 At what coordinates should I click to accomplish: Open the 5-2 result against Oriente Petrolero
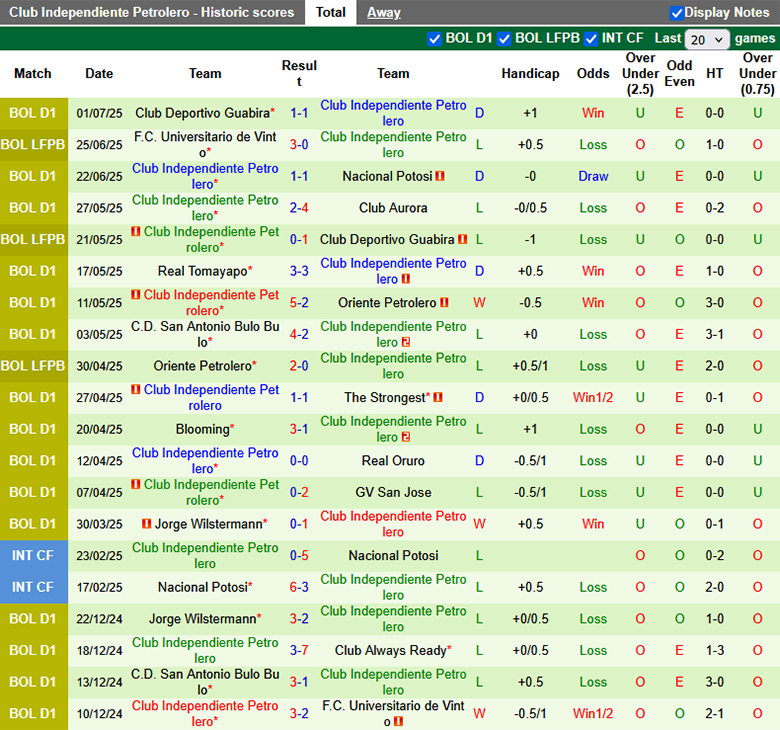click(299, 303)
